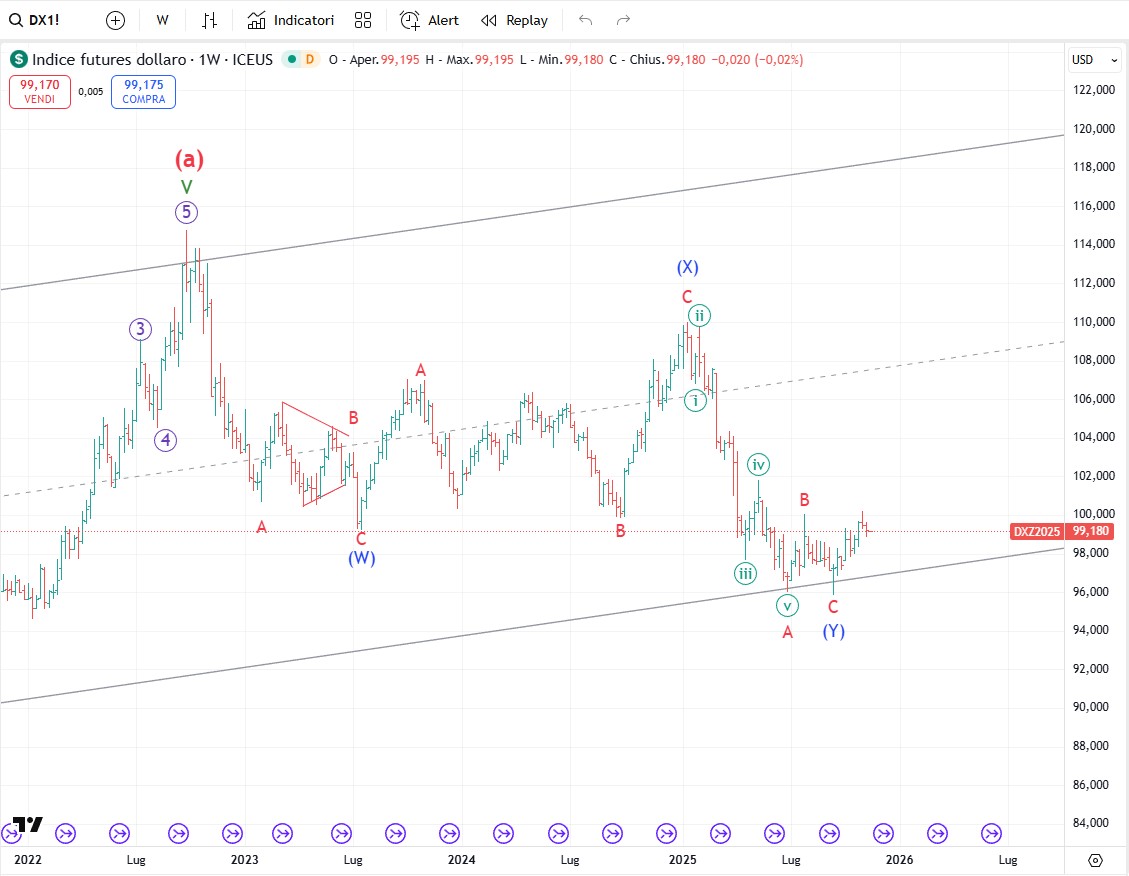Click the DXZ2025 price label on the axis
The image size is (1129, 876).
[1037, 532]
